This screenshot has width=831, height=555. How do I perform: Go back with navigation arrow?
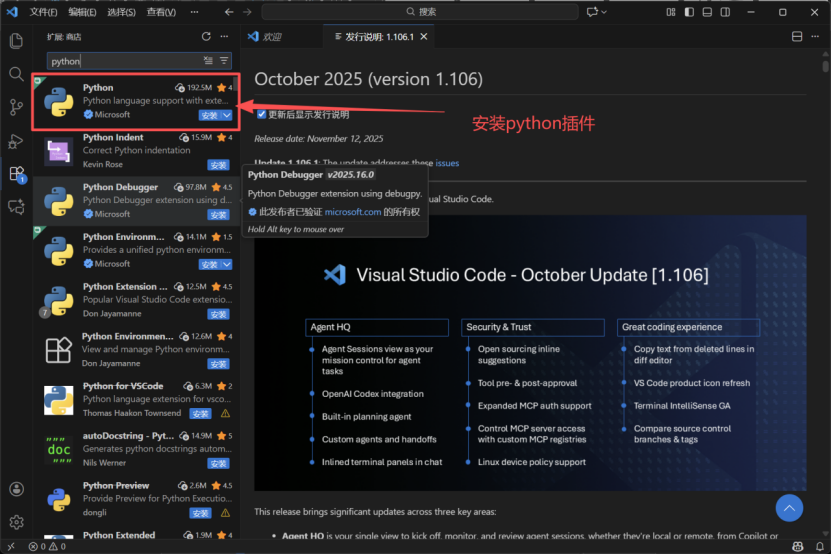coord(229,12)
